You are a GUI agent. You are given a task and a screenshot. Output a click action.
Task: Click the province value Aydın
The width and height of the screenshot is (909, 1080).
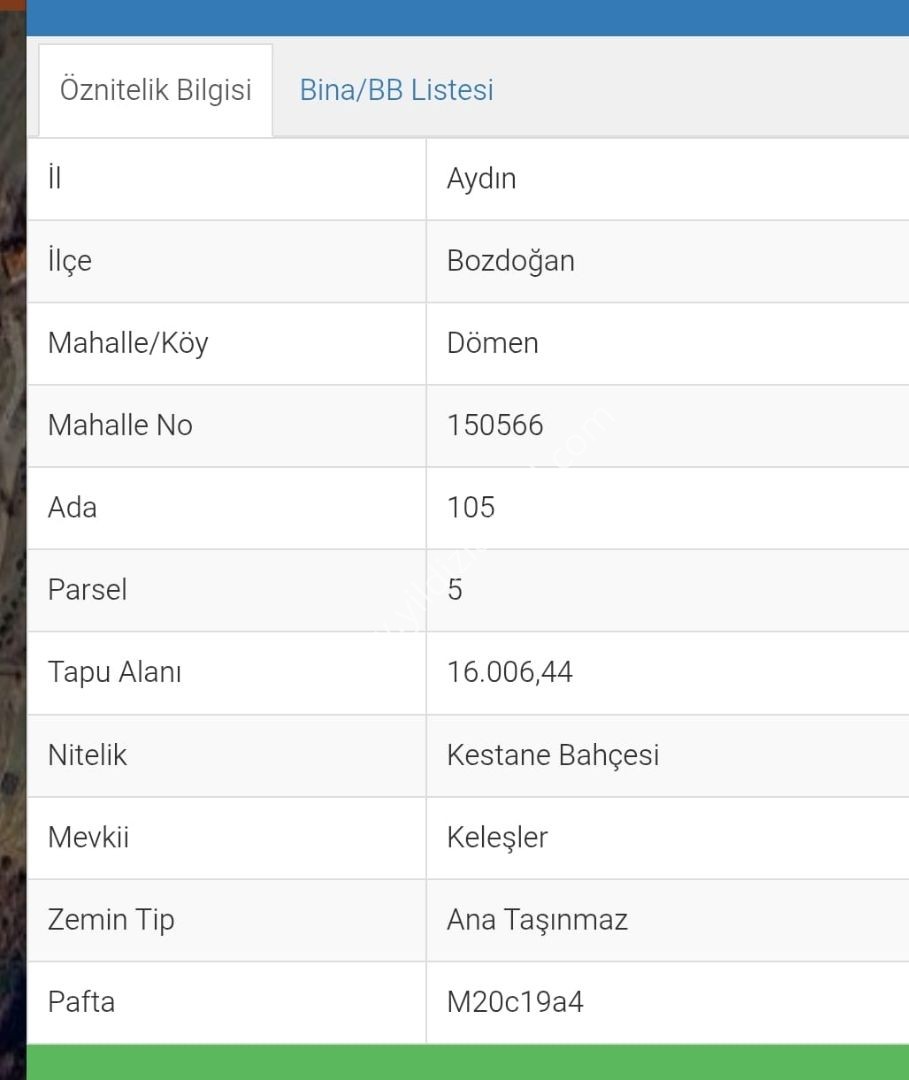(481, 179)
